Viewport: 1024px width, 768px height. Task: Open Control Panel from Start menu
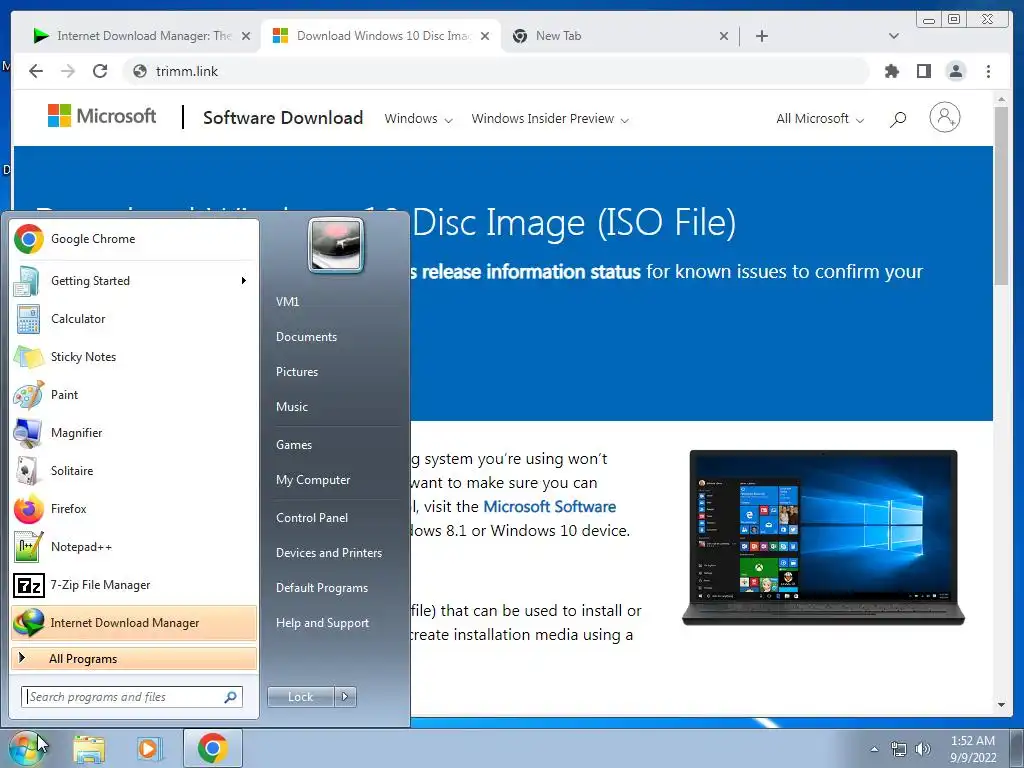334,518
